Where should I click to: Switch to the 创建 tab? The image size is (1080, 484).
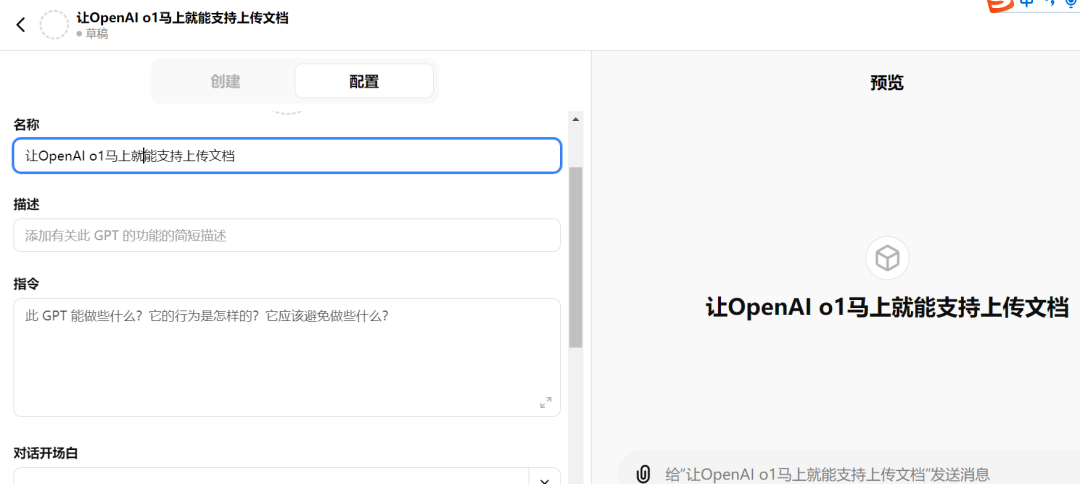pos(225,82)
